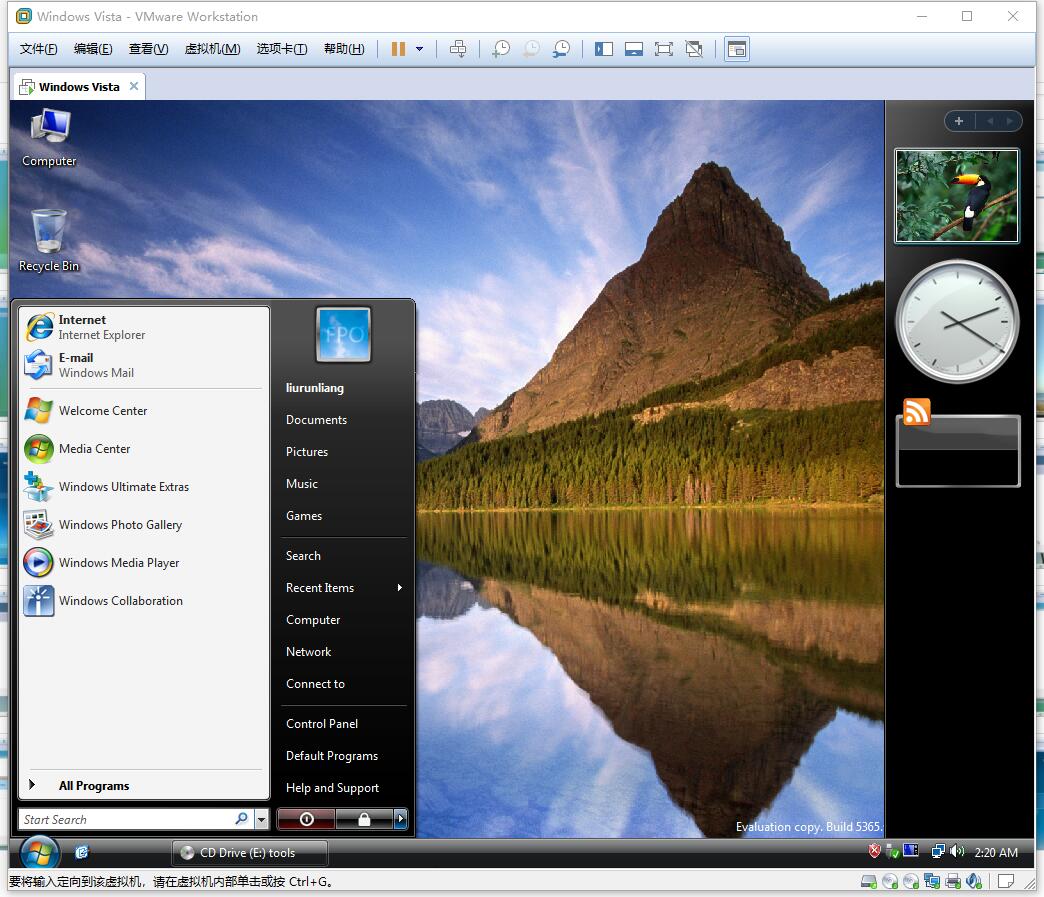The height and width of the screenshot is (897, 1044).
Task: Open the 帮助(H) menu
Action: pos(344,49)
